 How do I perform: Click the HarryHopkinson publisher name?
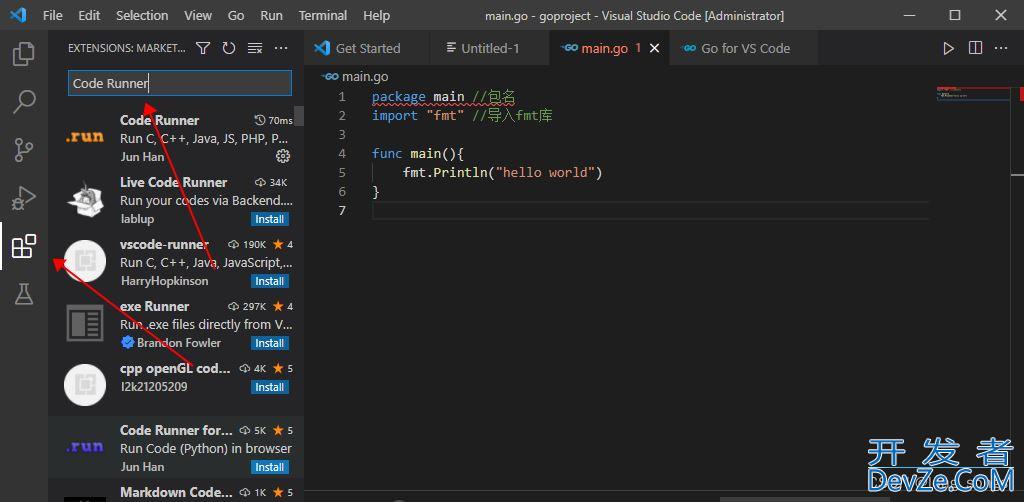point(165,281)
